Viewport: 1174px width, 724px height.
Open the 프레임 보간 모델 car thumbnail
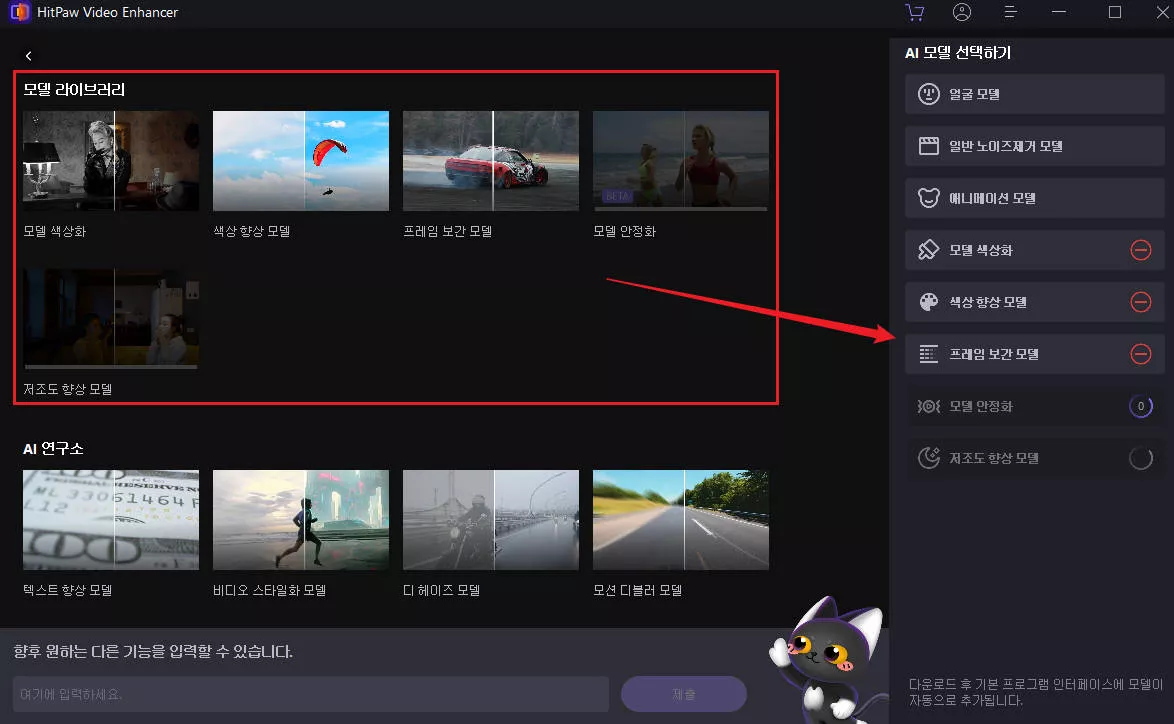pos(491,161)
